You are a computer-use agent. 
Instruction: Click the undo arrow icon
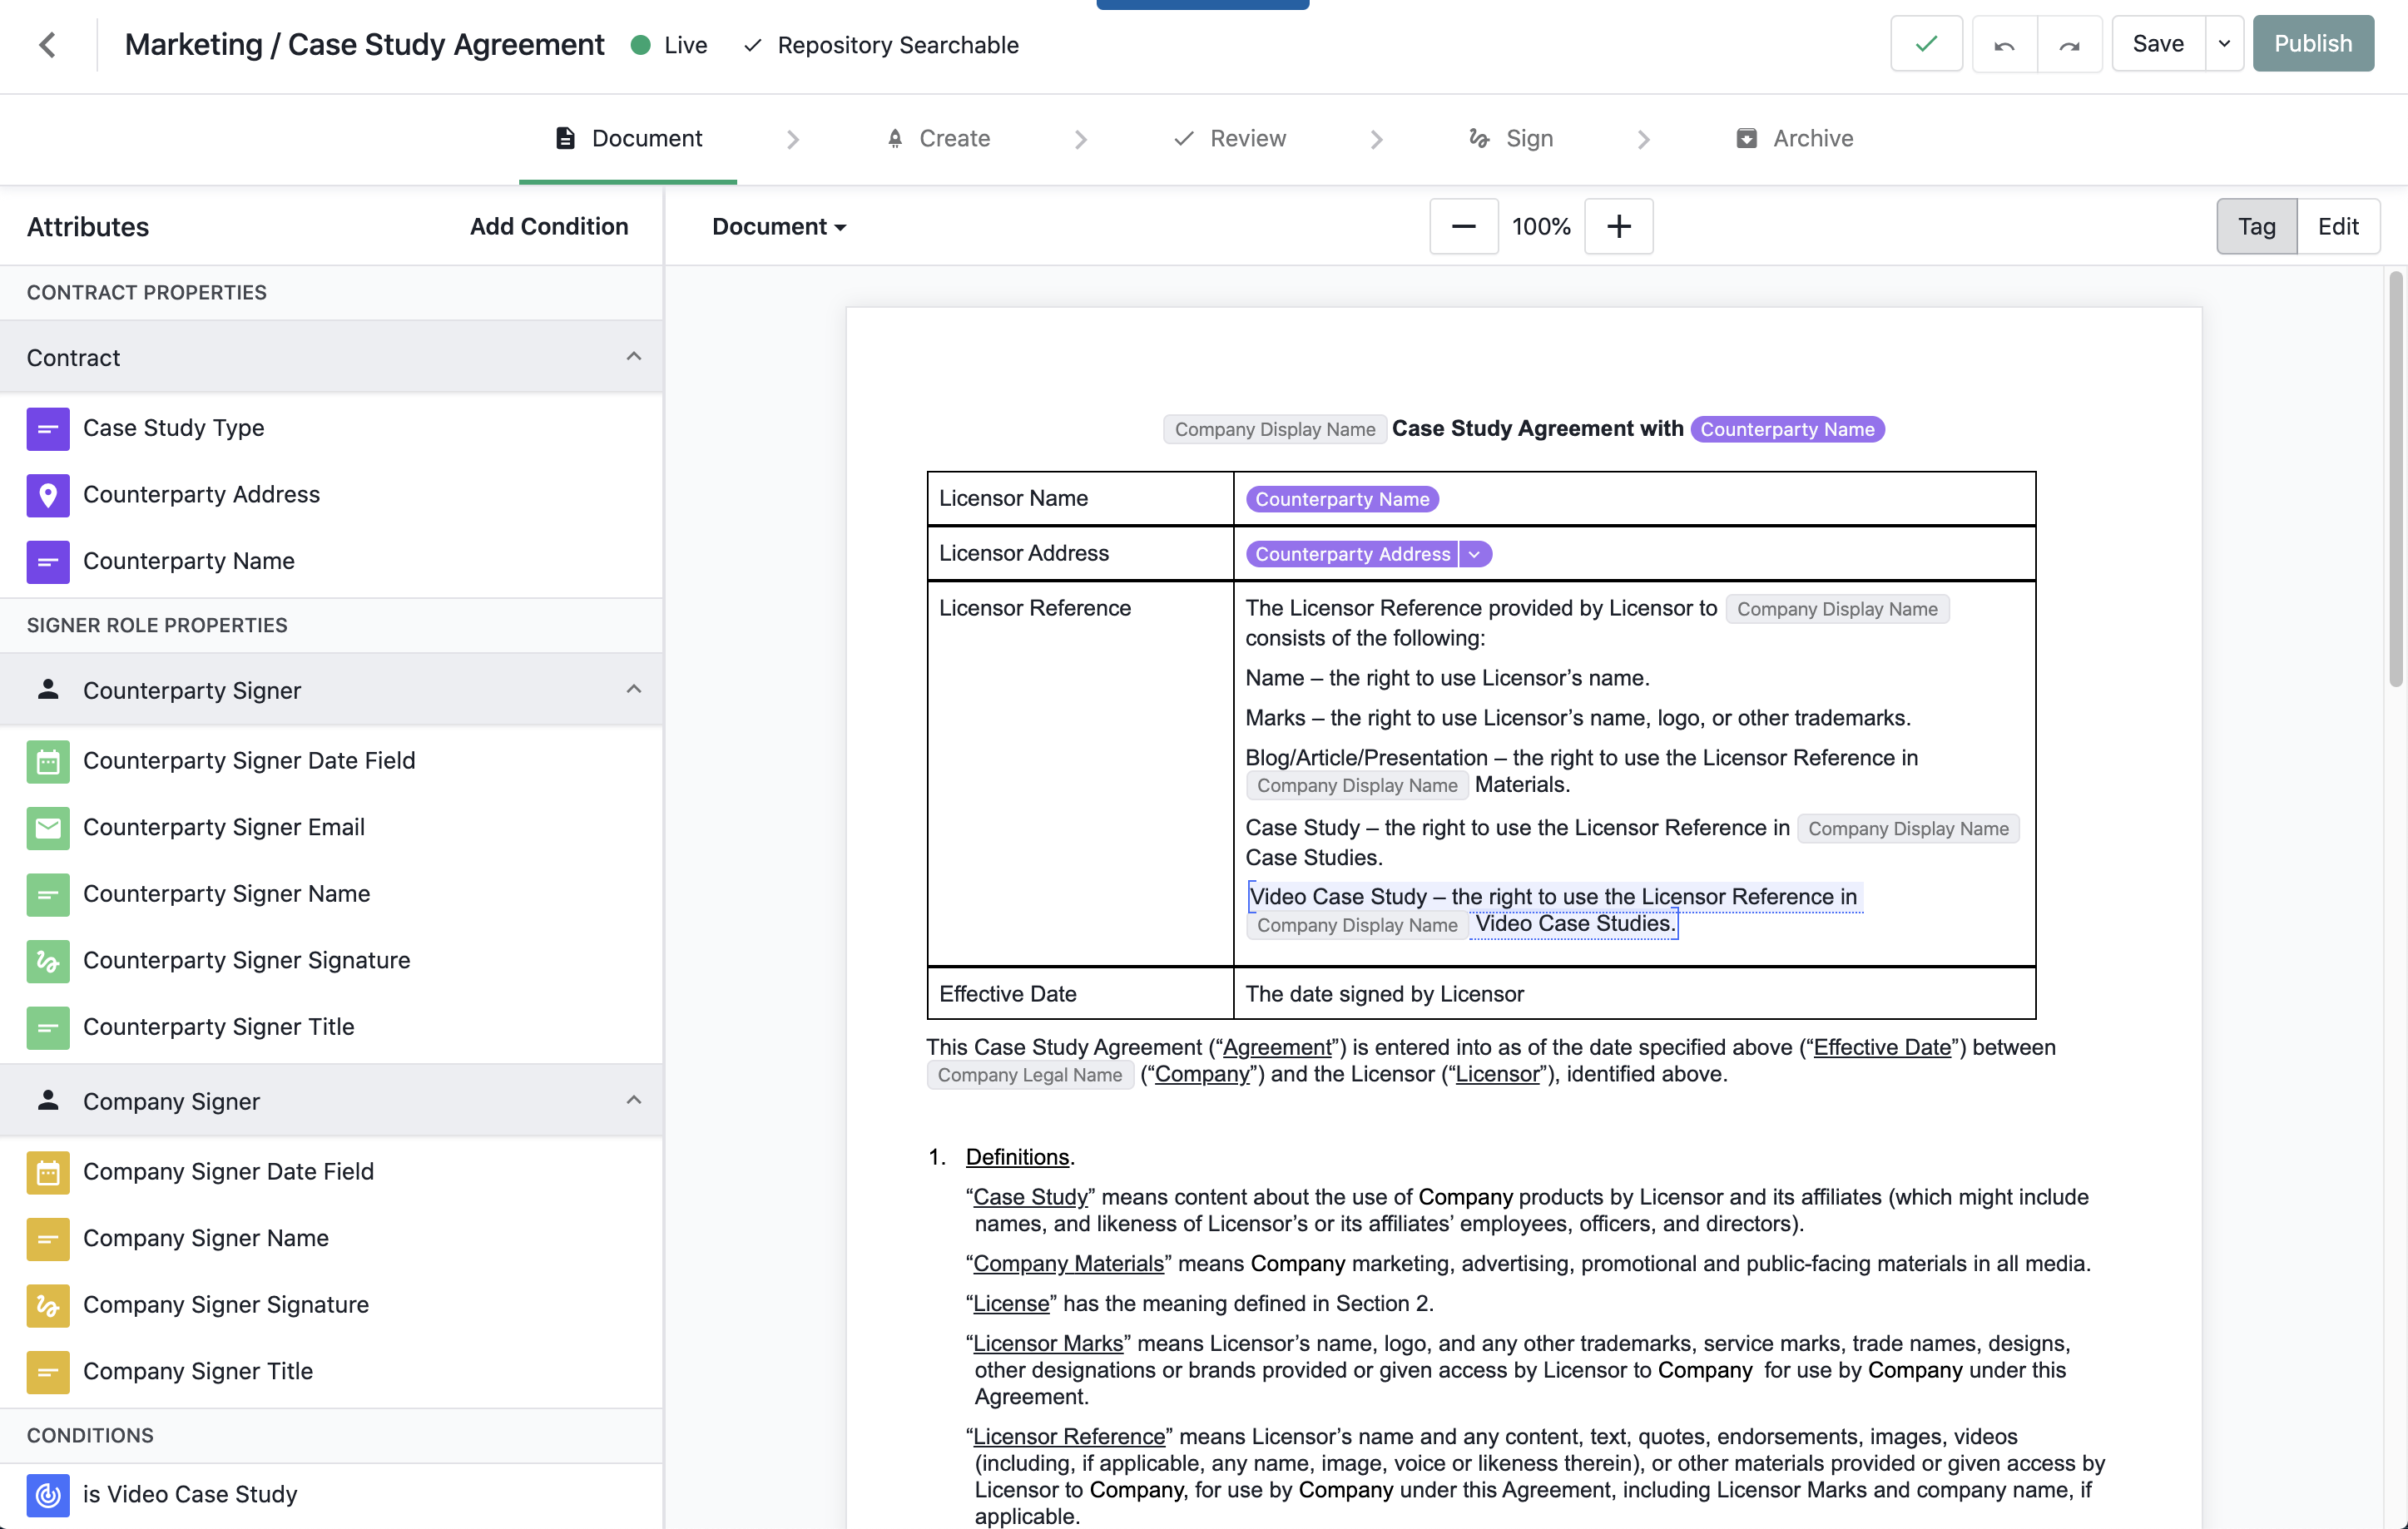(x=2004, y=44)
